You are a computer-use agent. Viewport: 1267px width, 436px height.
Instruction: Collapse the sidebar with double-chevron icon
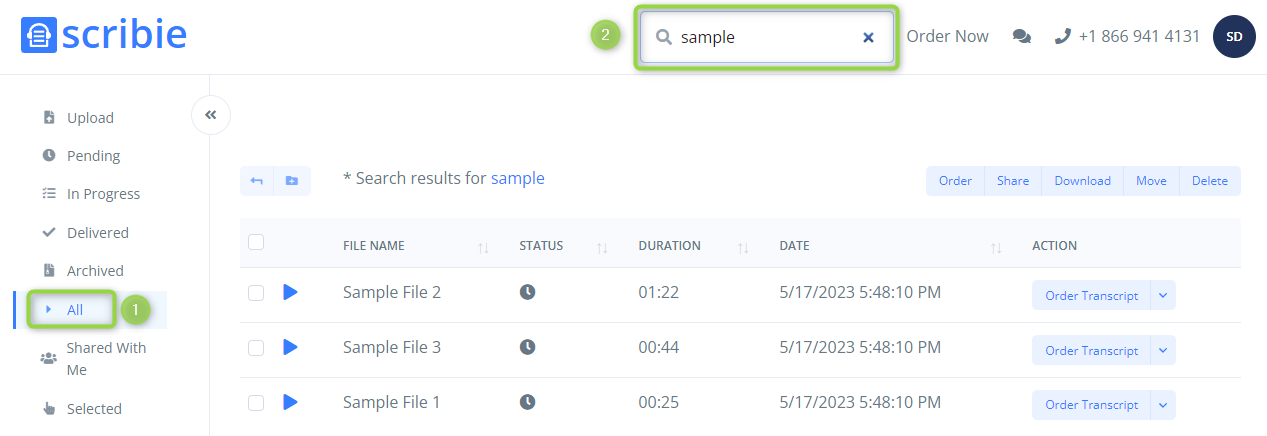coord(210,115)
